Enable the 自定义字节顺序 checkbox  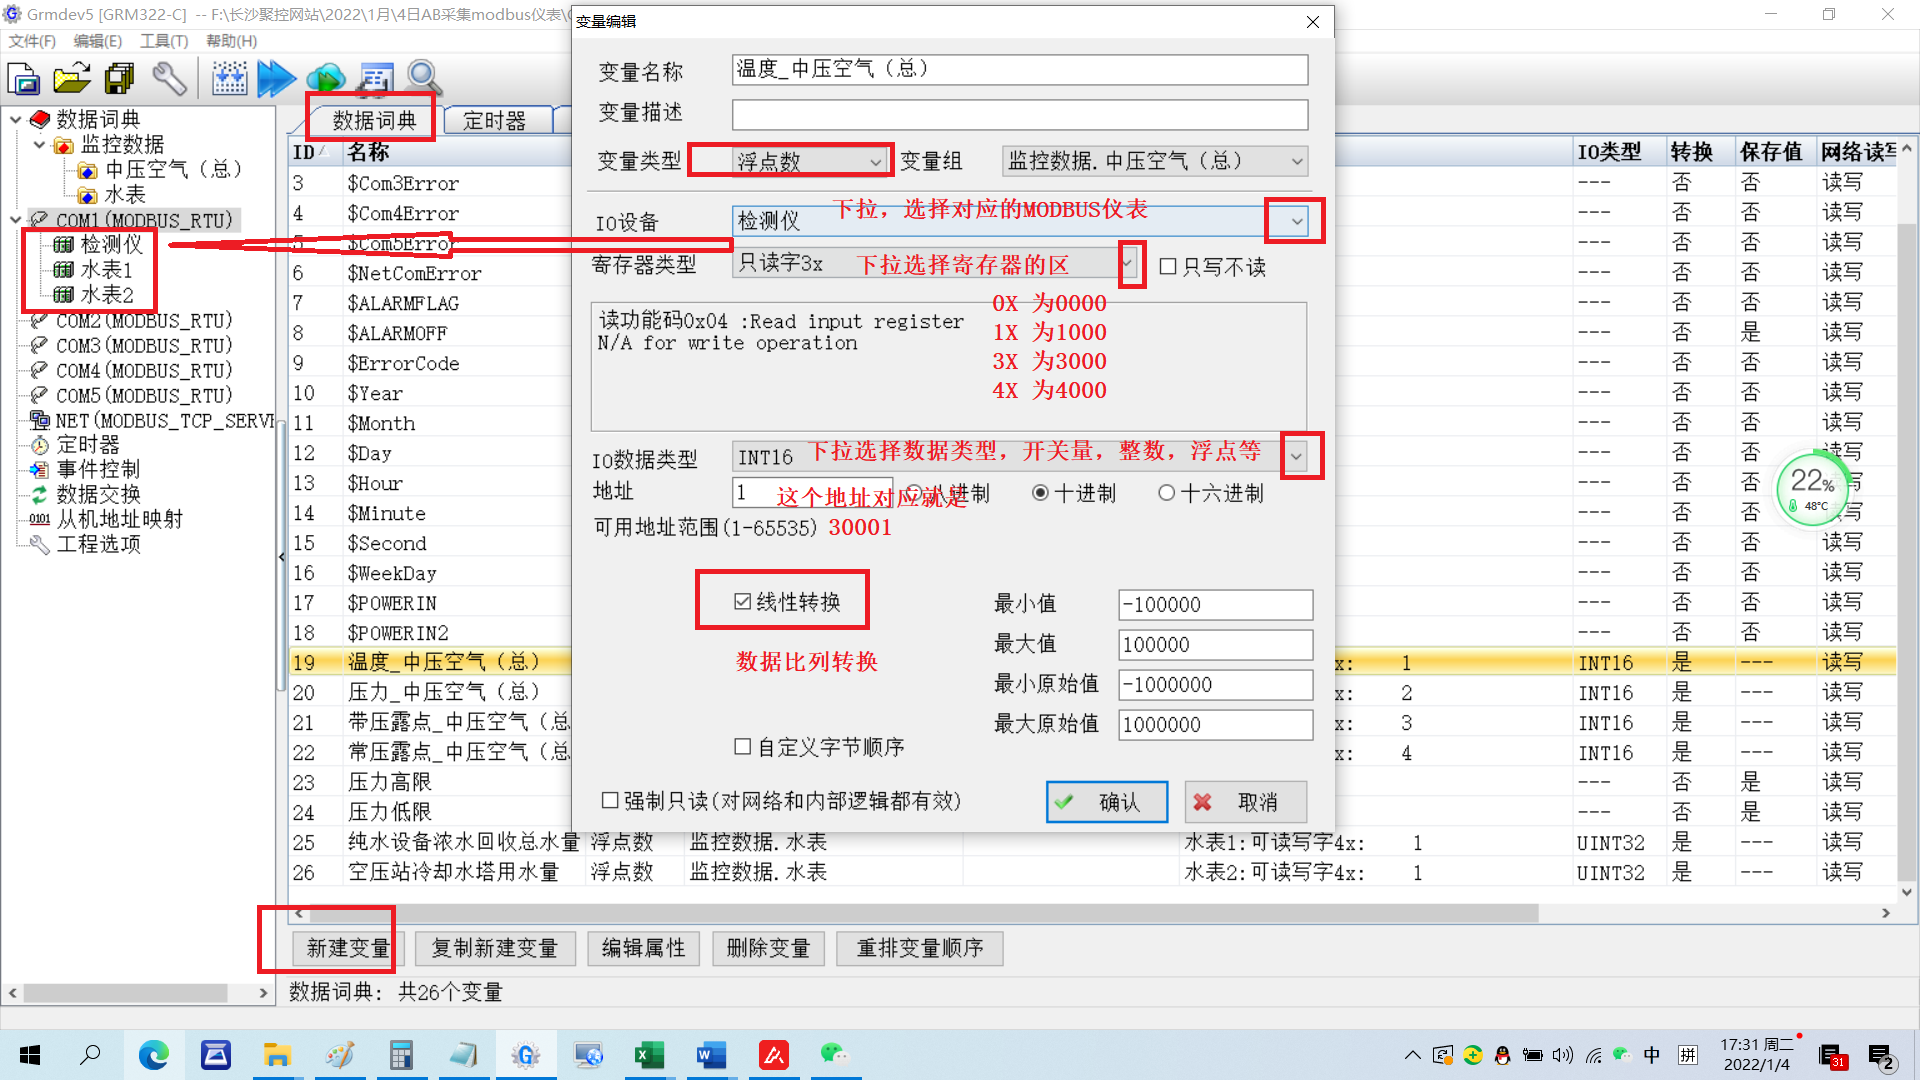pos(742,747)
